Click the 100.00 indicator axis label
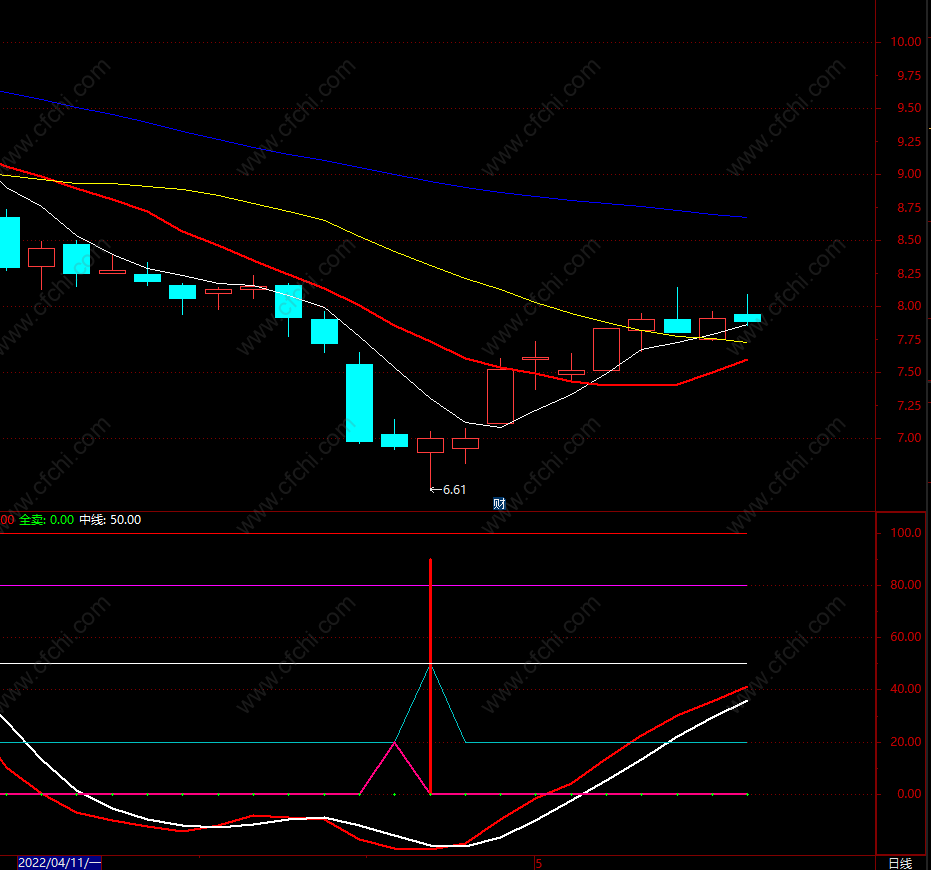 (905, 533)
